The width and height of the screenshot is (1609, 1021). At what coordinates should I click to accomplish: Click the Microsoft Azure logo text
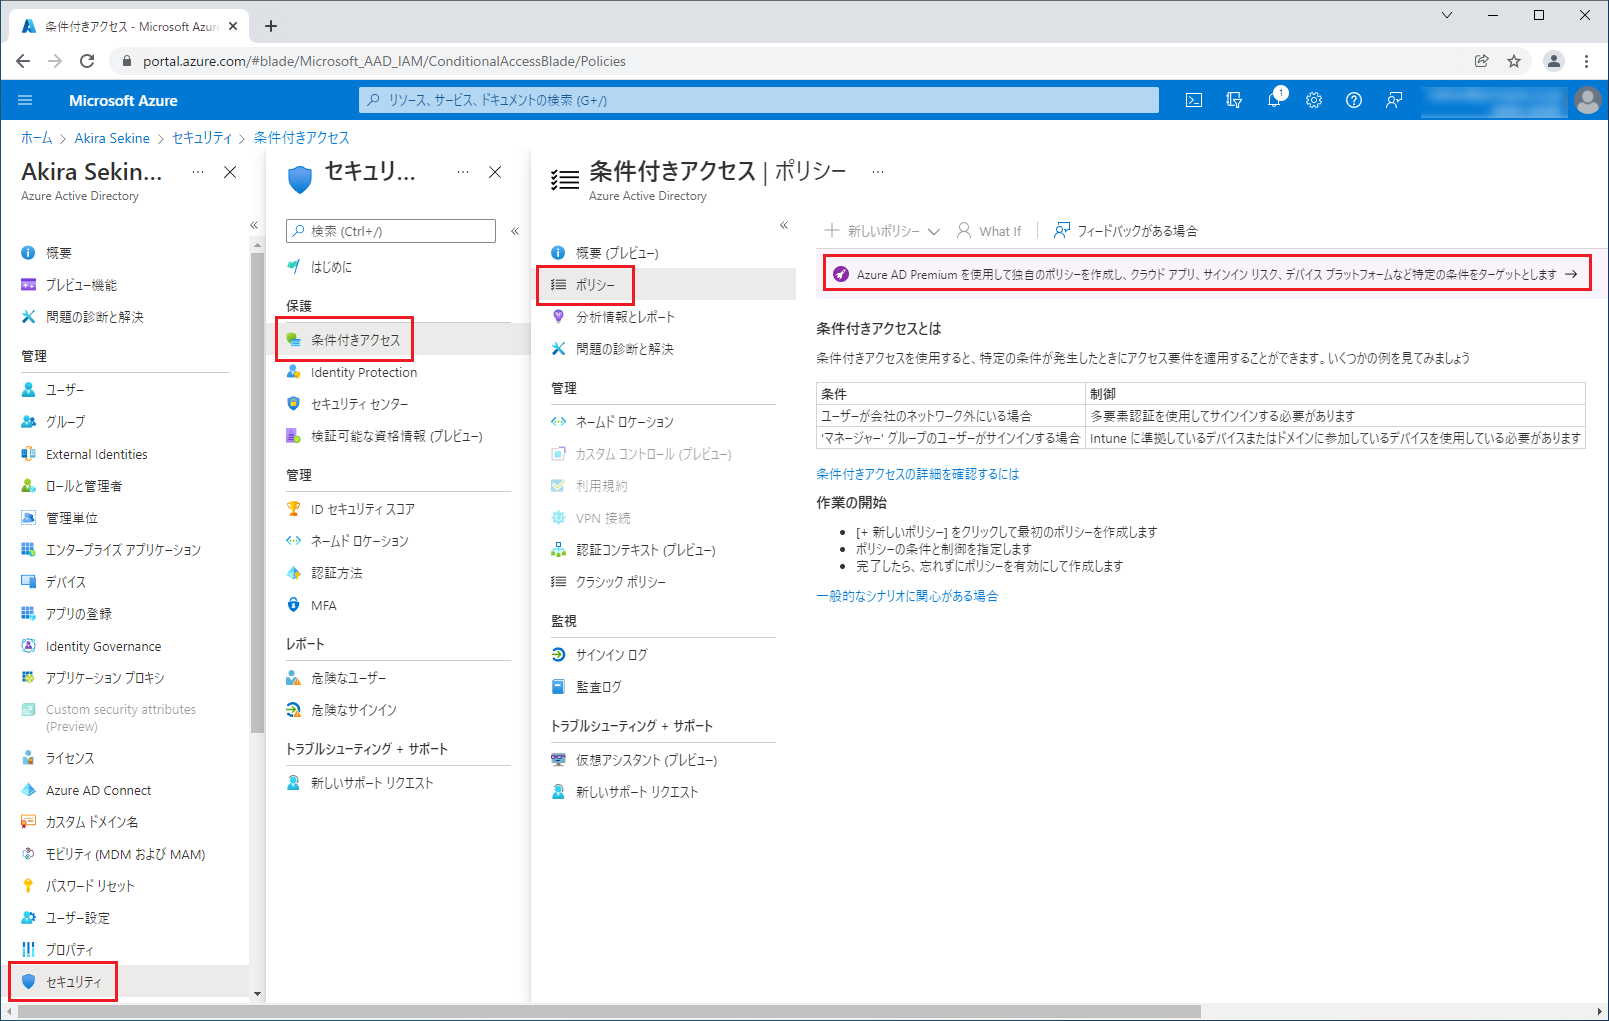pos(123,100)
